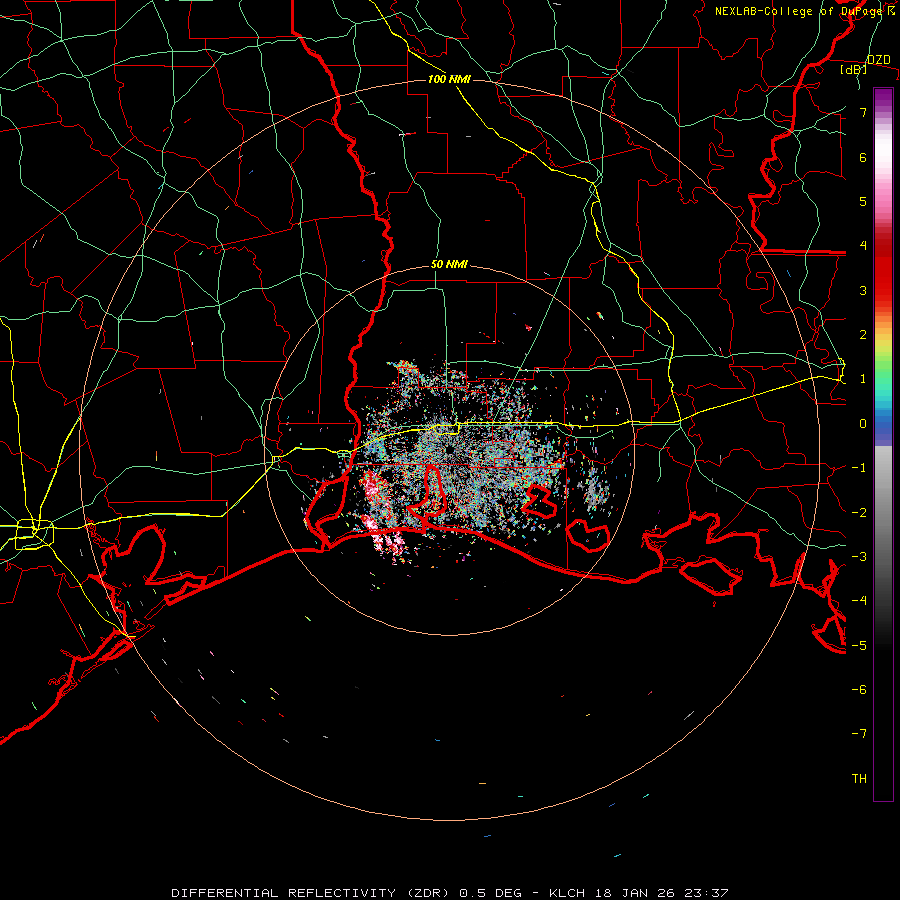Select the 1 value on the color scale
The height and width of the screenshot is (900, 900).
[x=863, y=379]
